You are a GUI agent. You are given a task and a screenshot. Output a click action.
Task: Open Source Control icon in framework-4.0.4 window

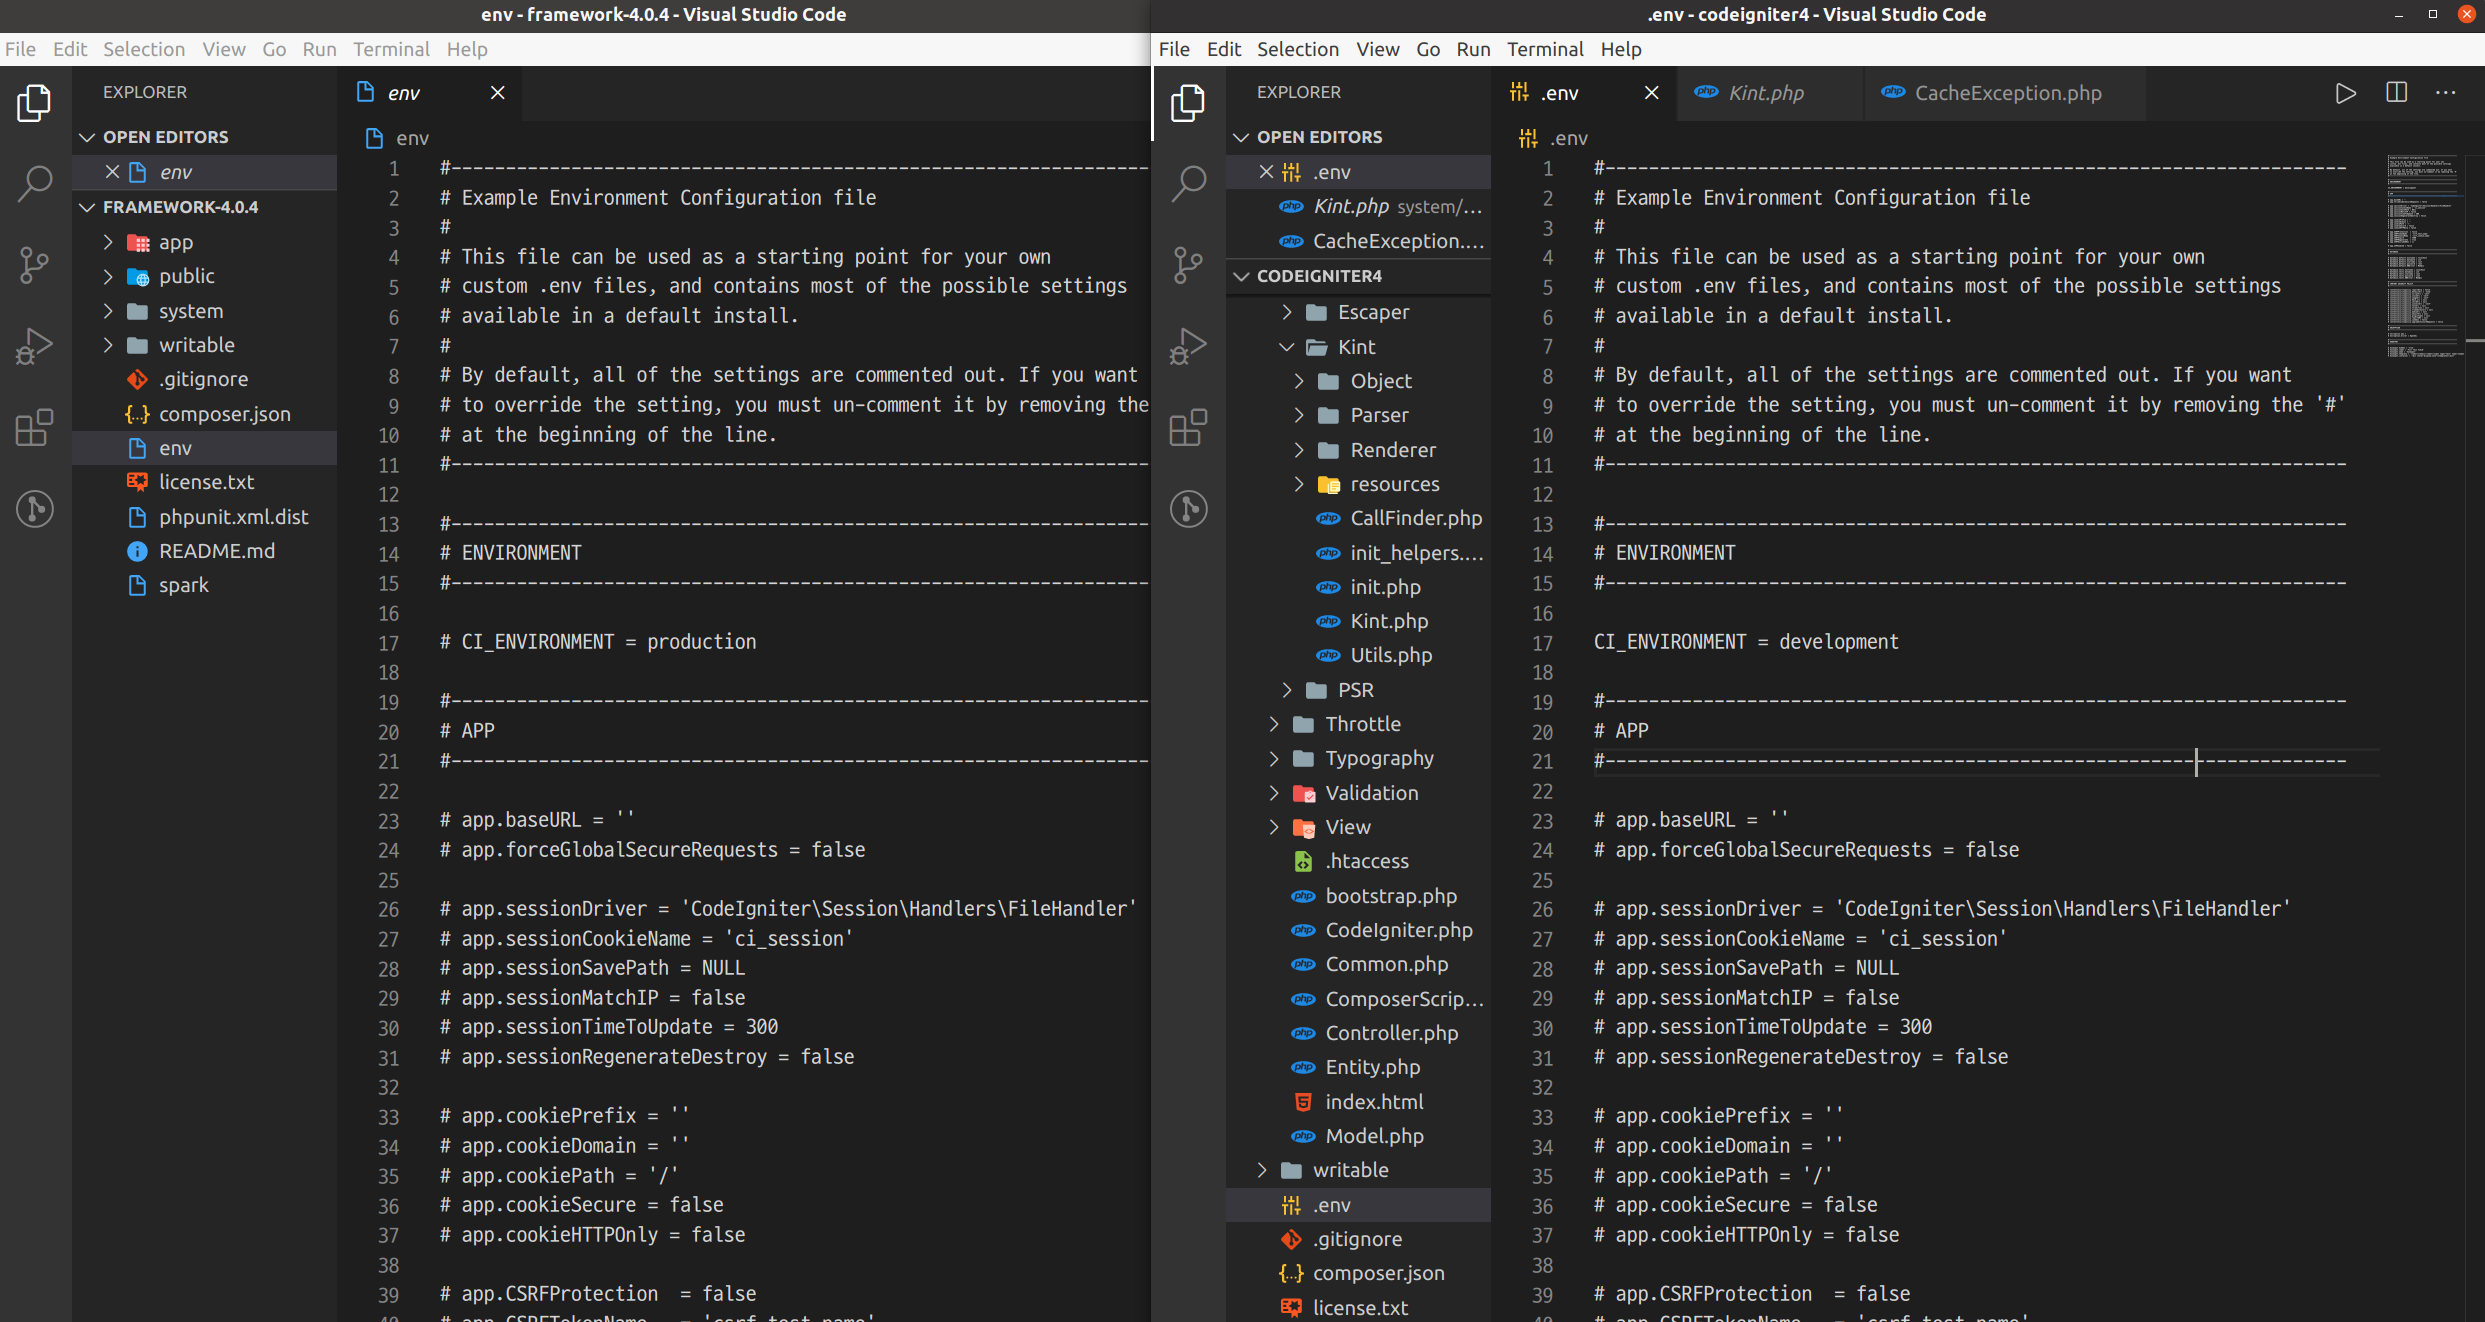(x=35, y=265)
